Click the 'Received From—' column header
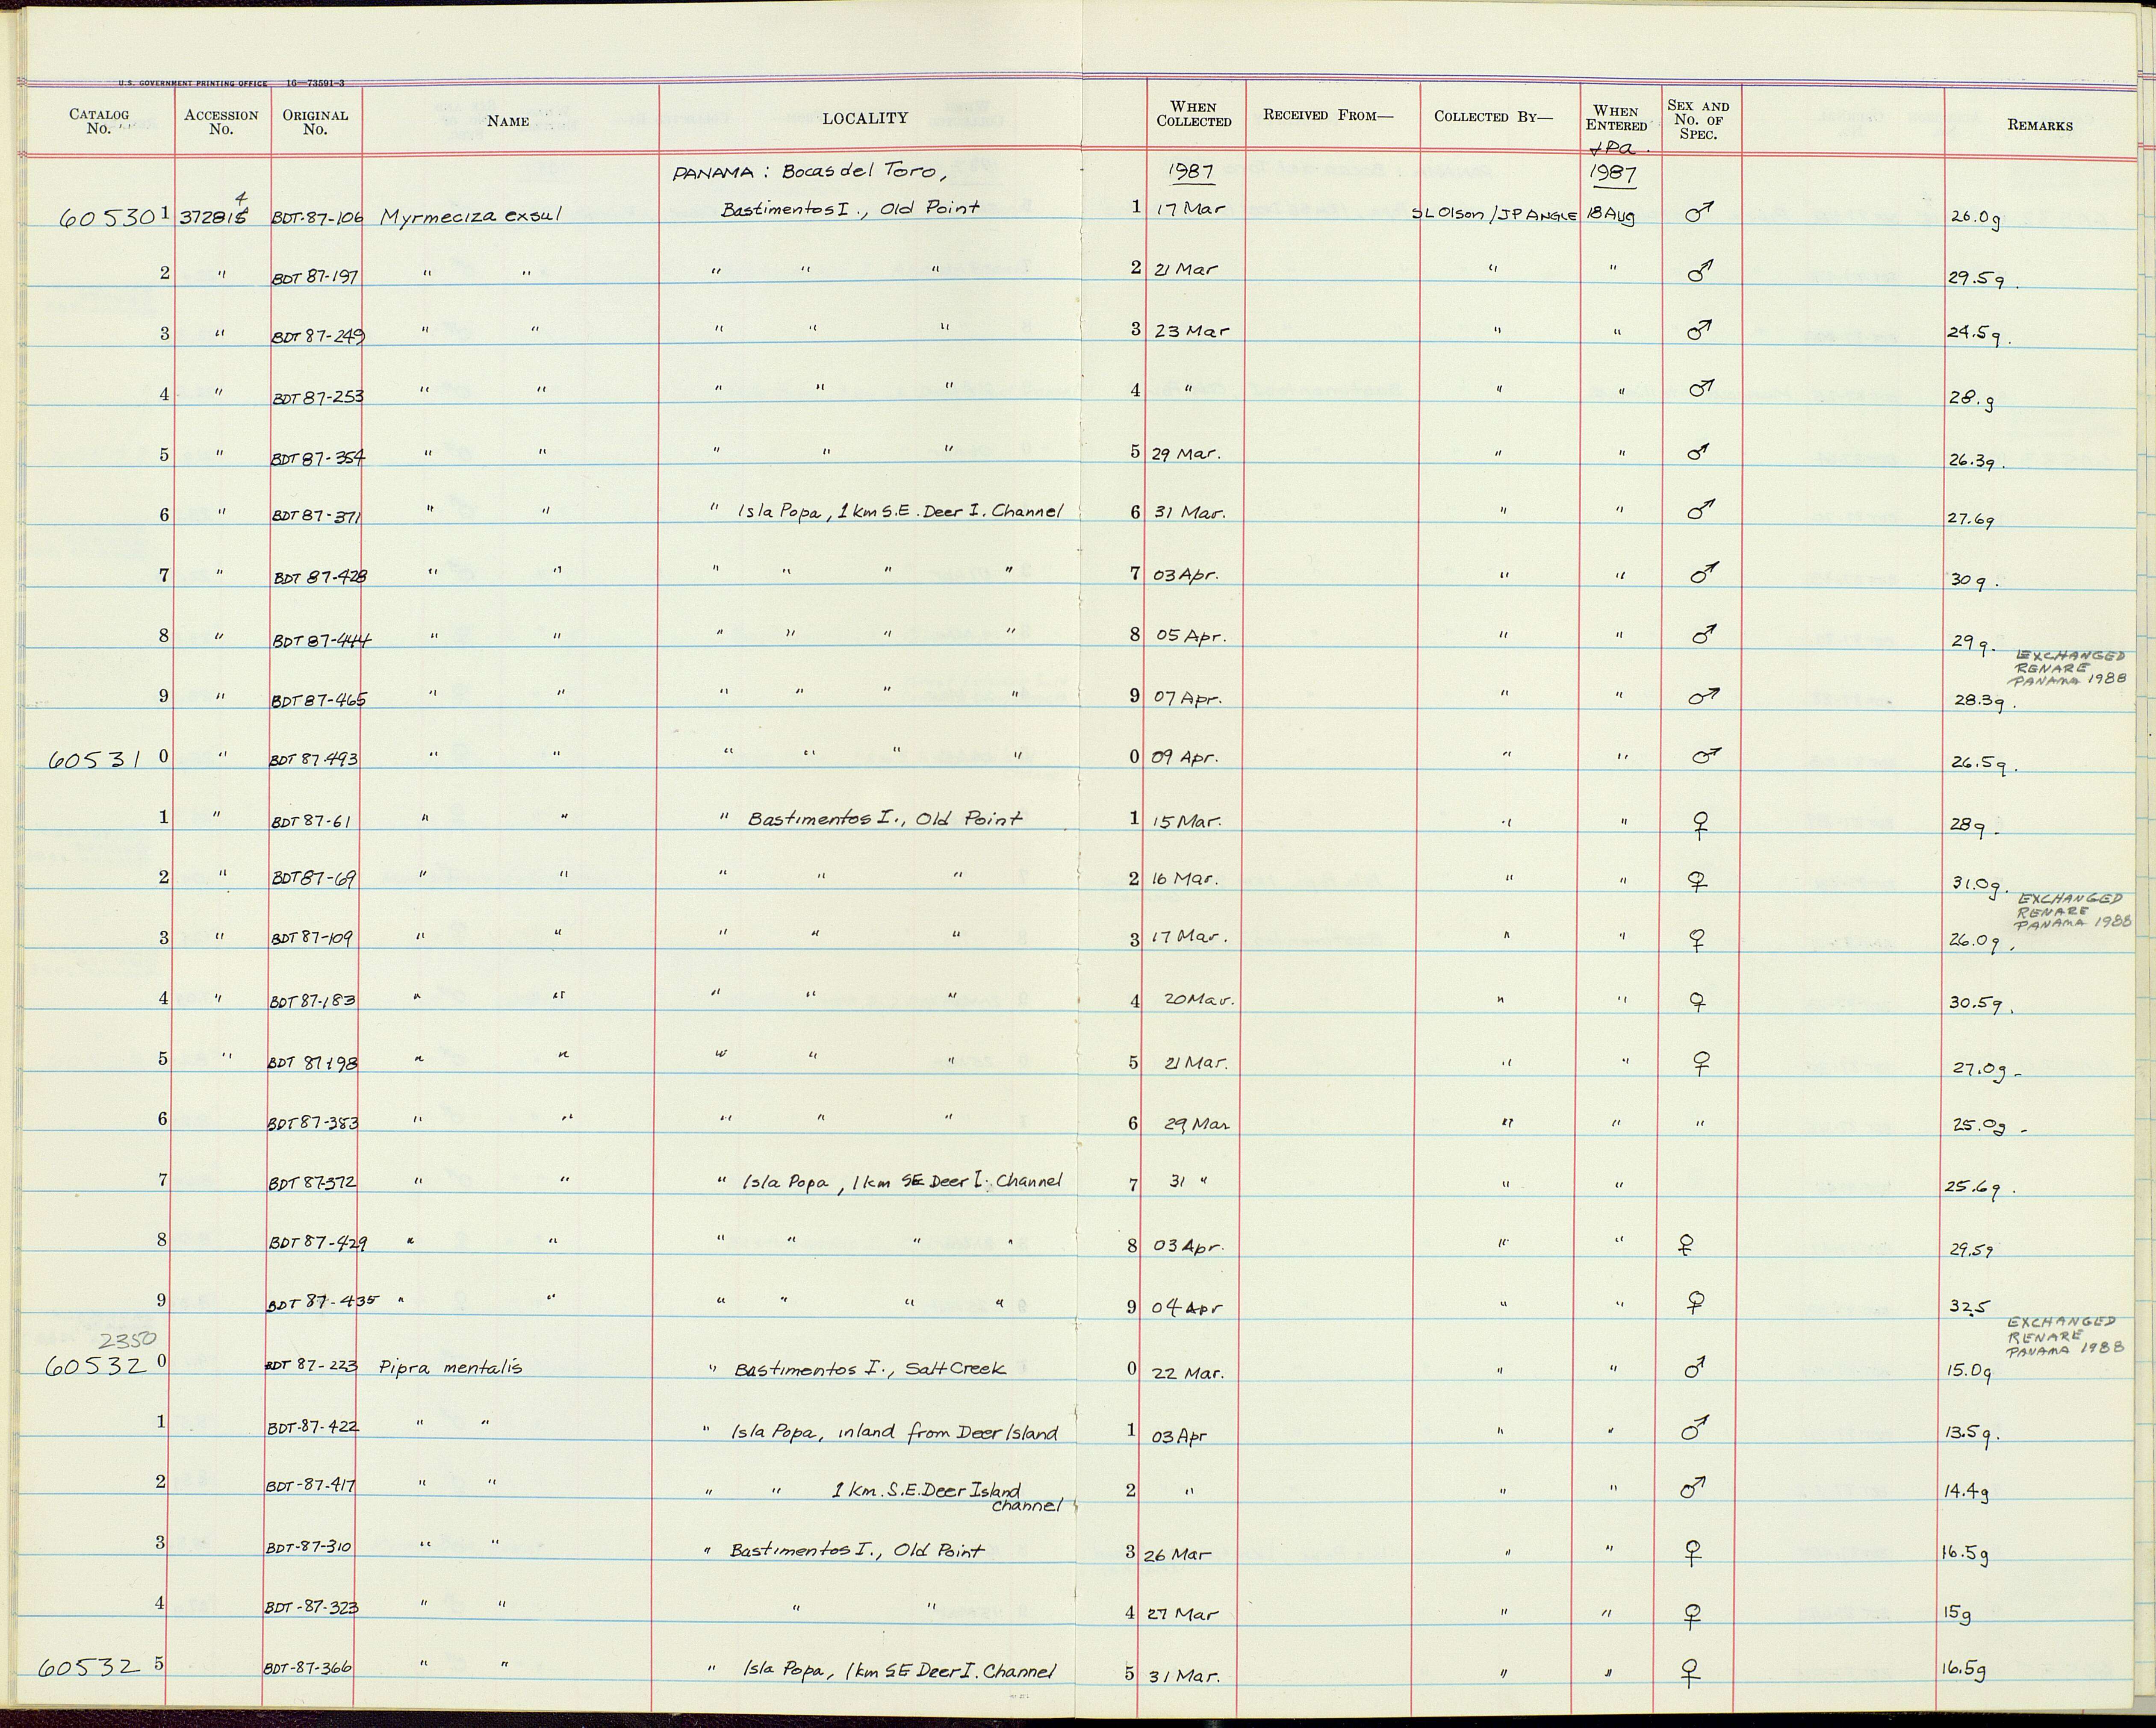The image size is (2156, 1728). (x=1327, y=115)
